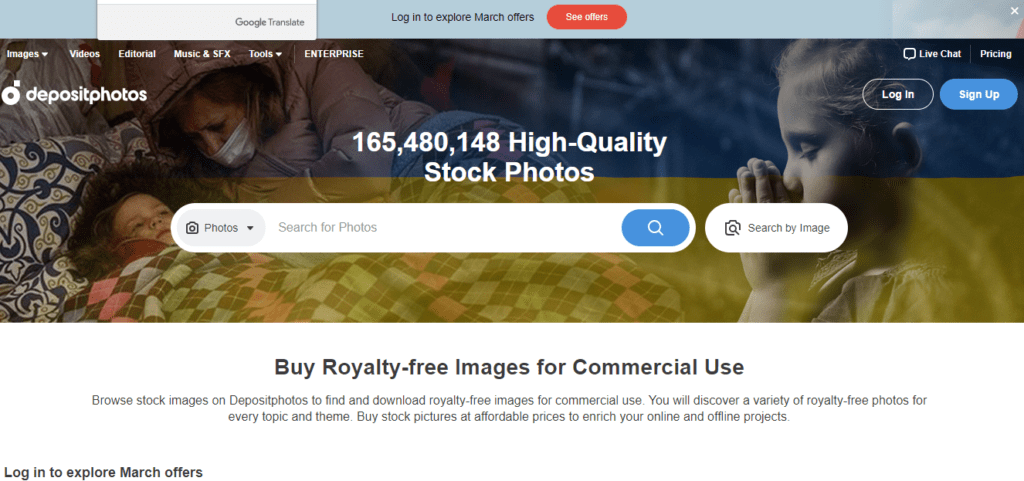This screenshot has width=1024, height=481.
Task: Close the March offers banner
Action: pyautogui.click(x=1014, y=10)
